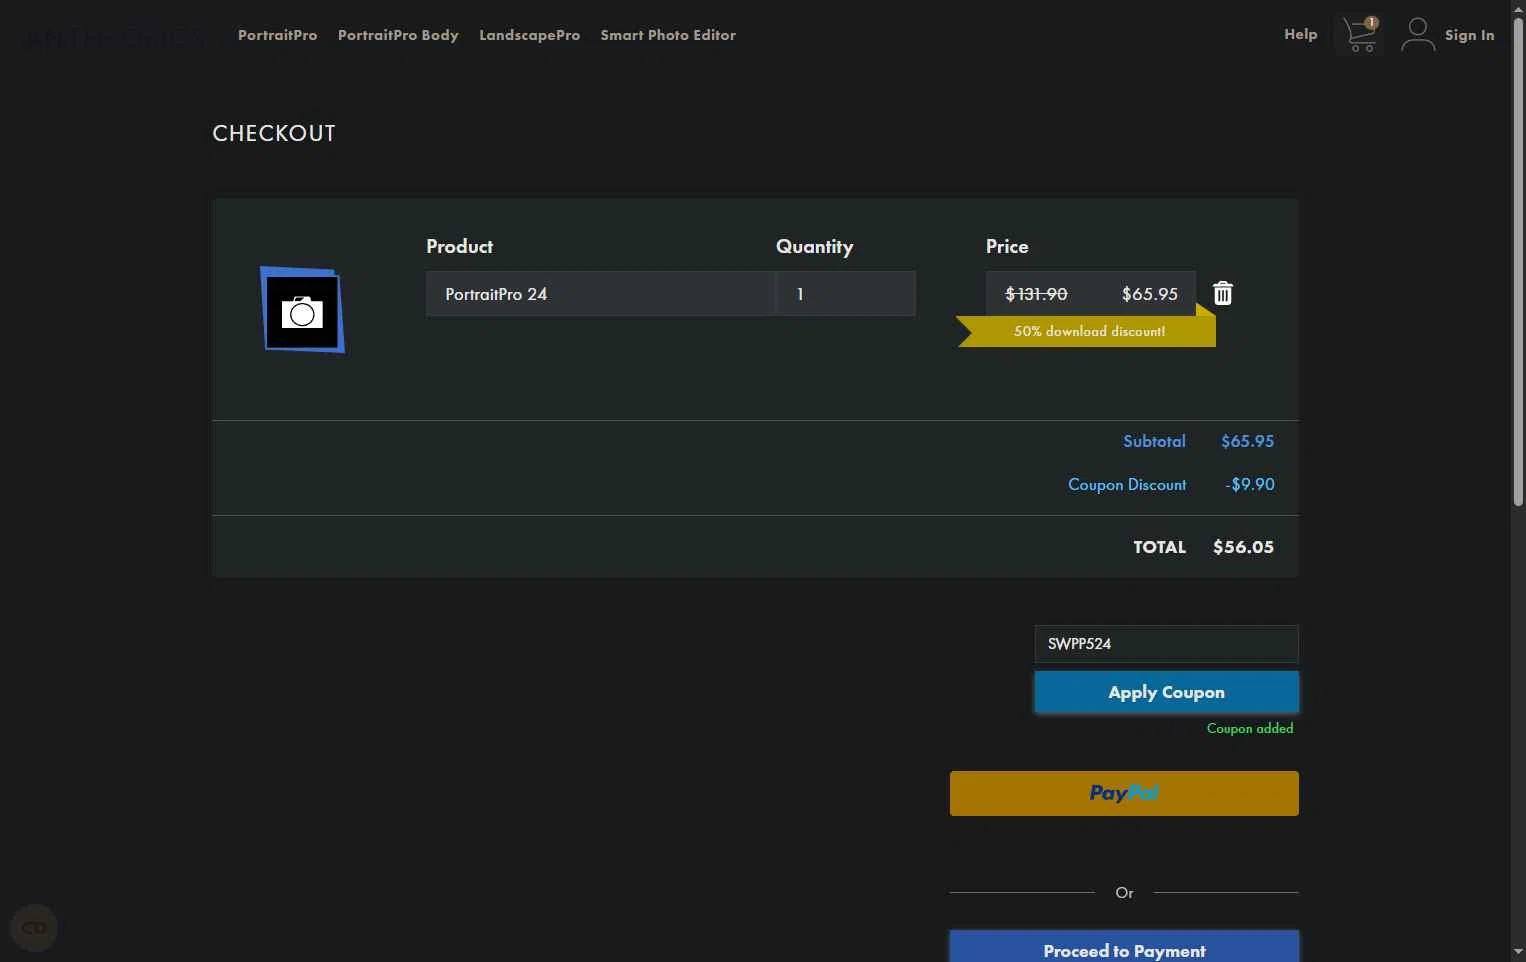This screenshot has height=962, width=1526.
Task: Click the discounted $65.95 item price
Action: pos(1150,294)
